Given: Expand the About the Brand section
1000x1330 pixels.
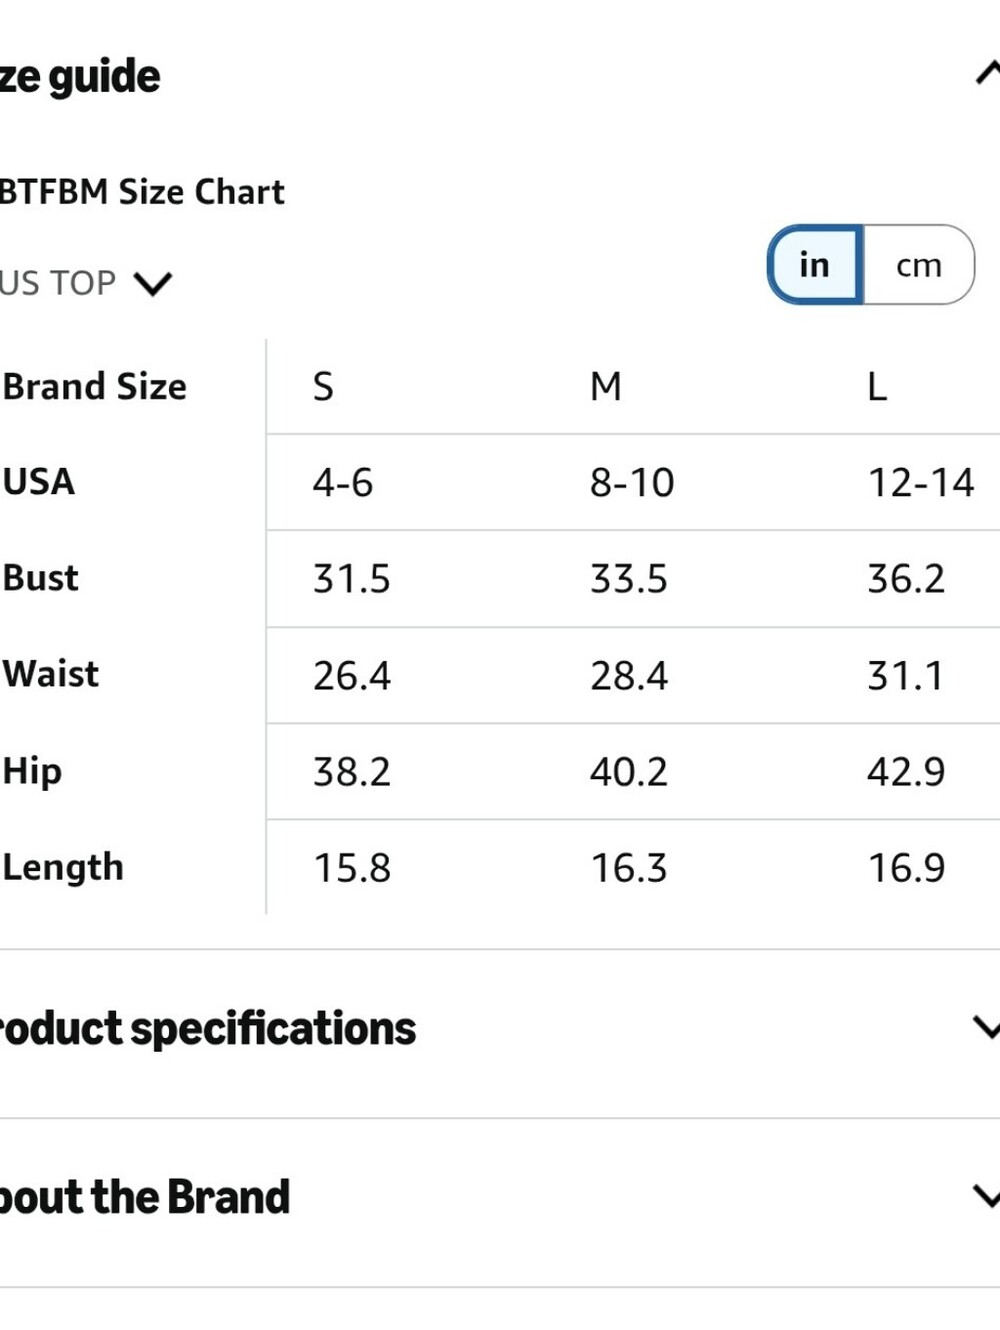Looking at the screenshot, I should (988, 1196).
